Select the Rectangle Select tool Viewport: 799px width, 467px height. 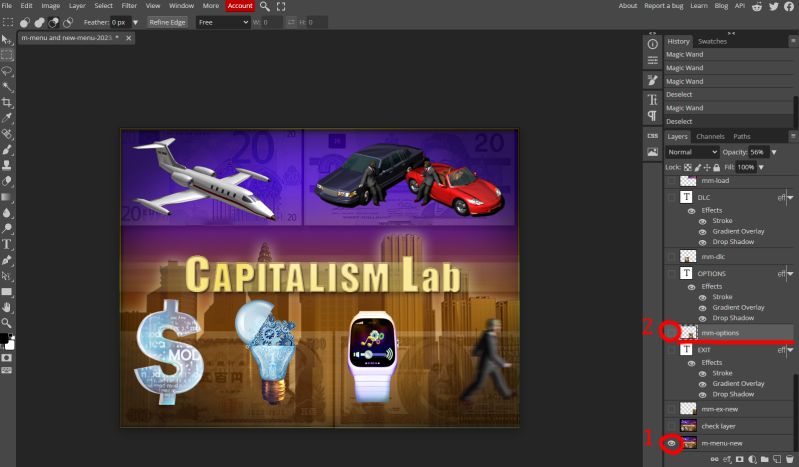[x=7, y=55]
